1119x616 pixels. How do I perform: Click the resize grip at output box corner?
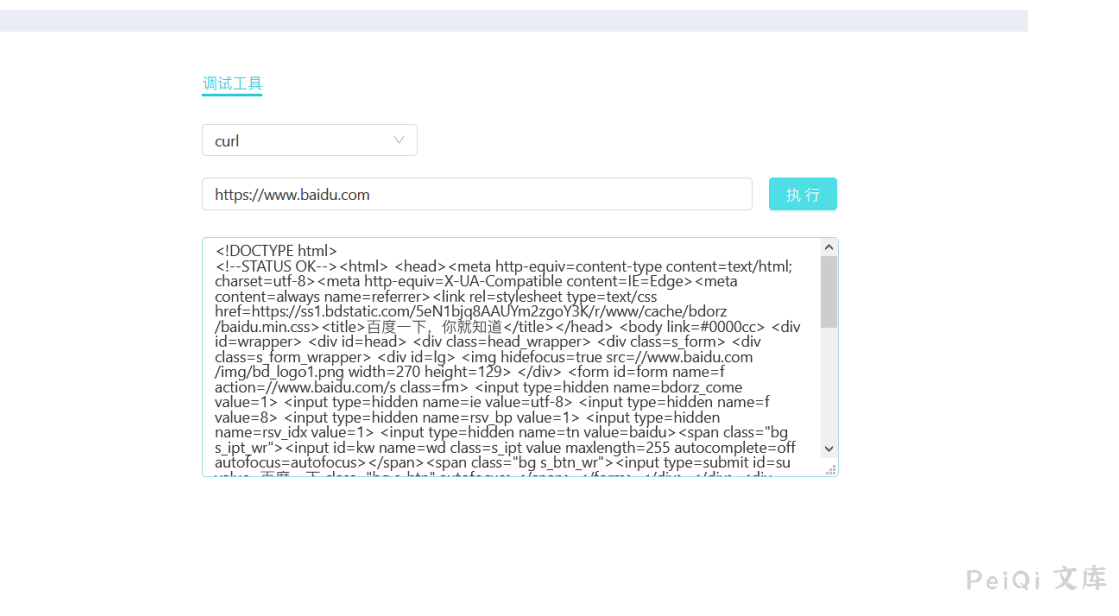pyautogui.click(x=830, y=469)
